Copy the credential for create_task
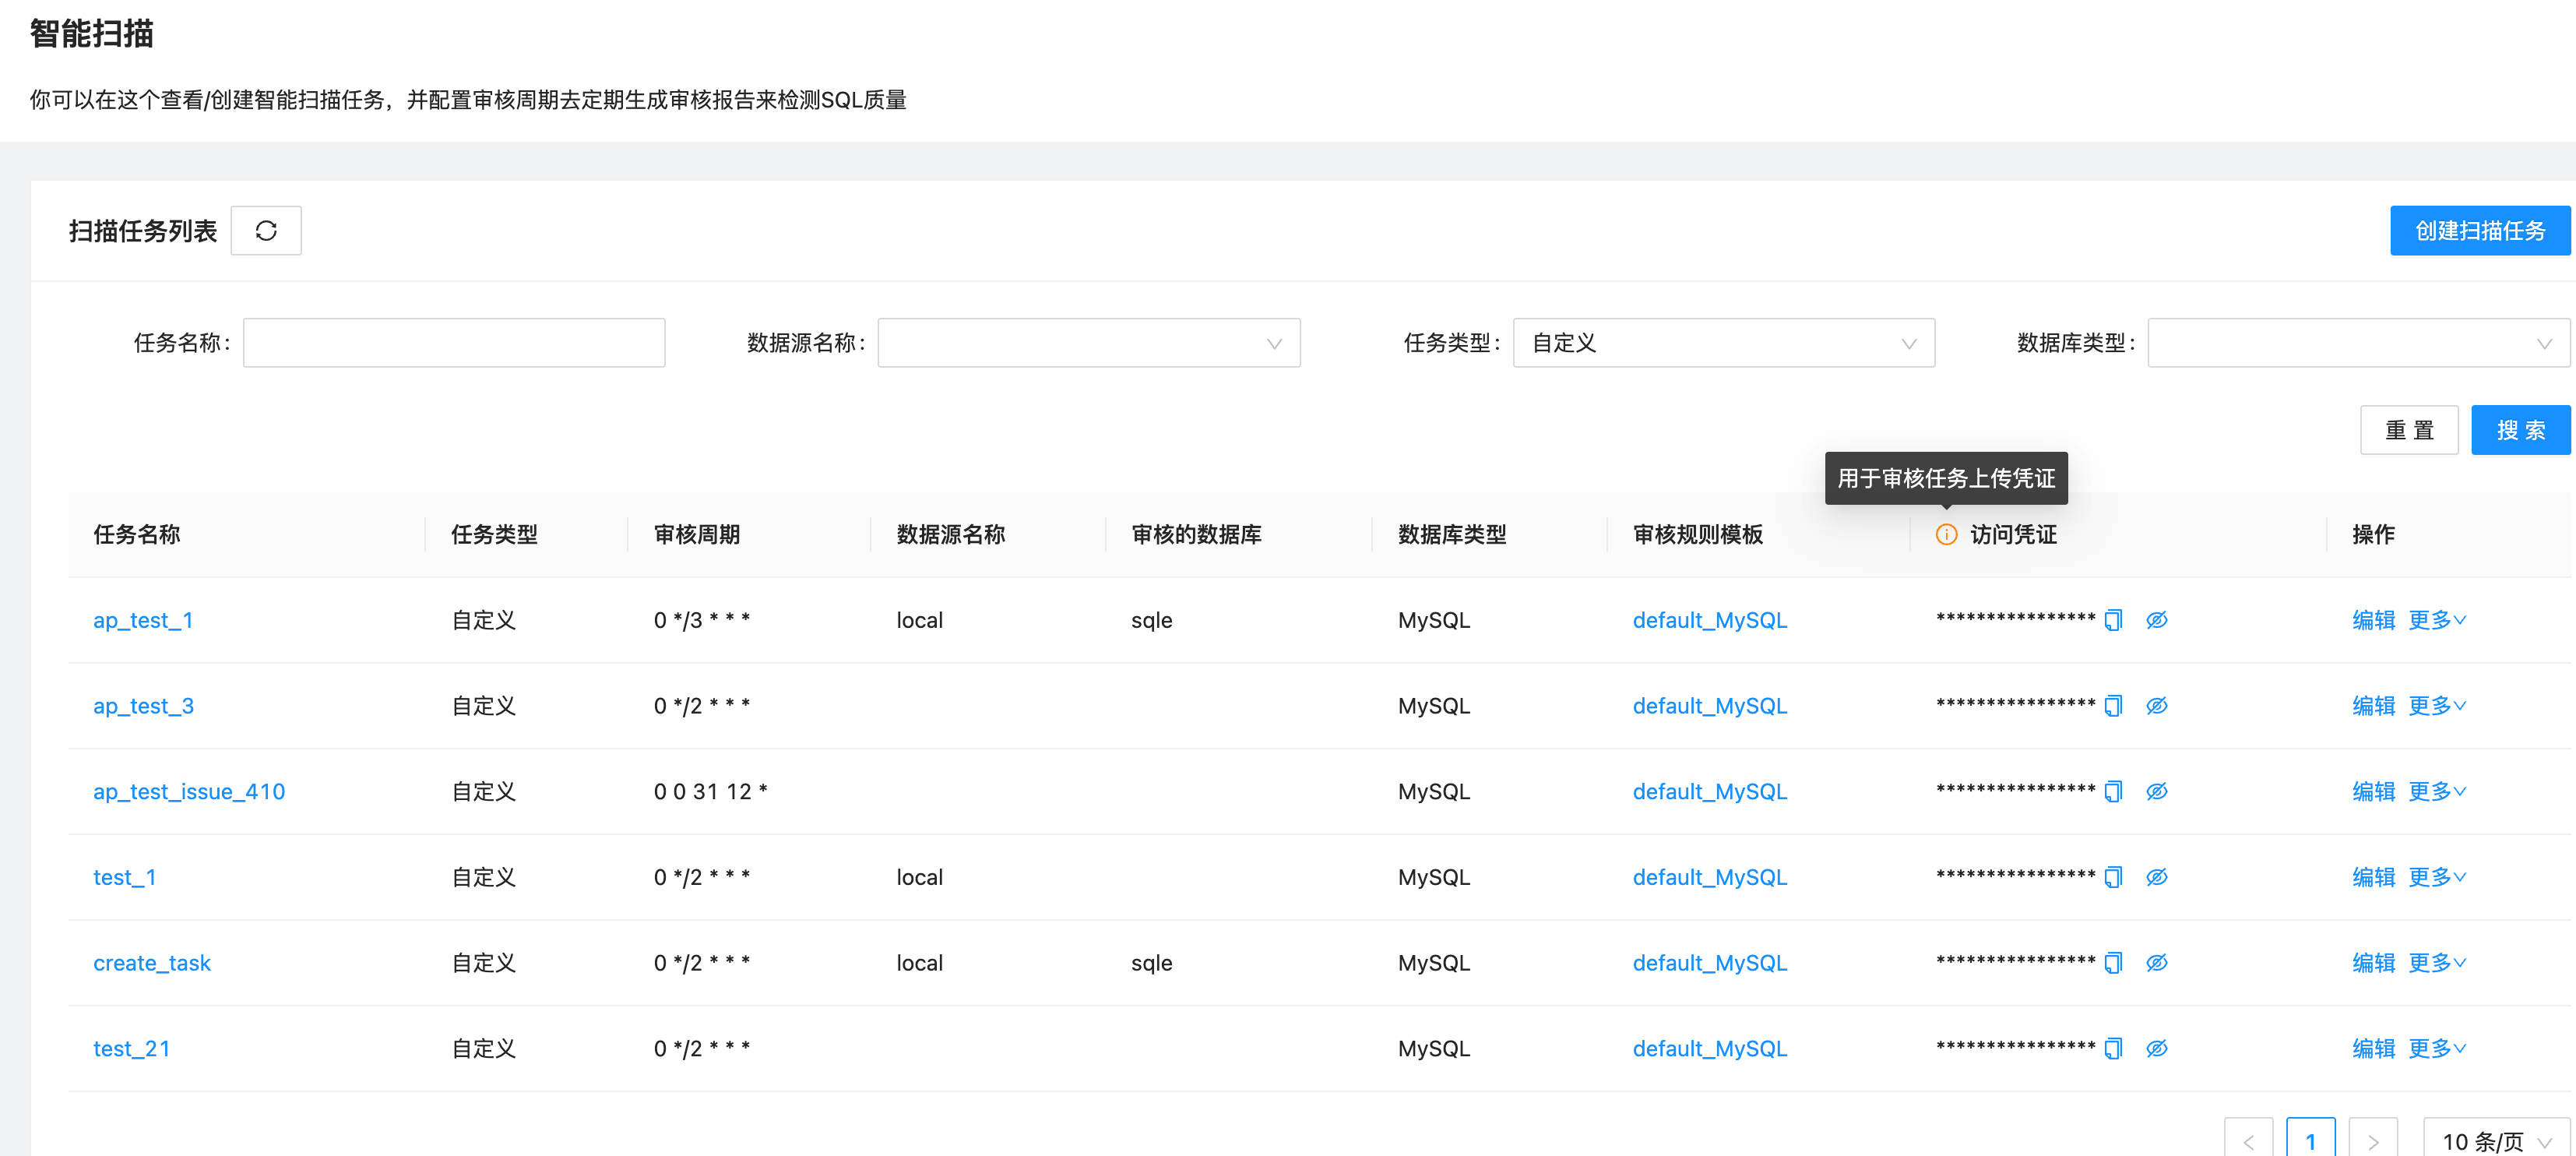Image resolution: width=2576 pixels, height=1156 pixels. tap(2112, 962)
